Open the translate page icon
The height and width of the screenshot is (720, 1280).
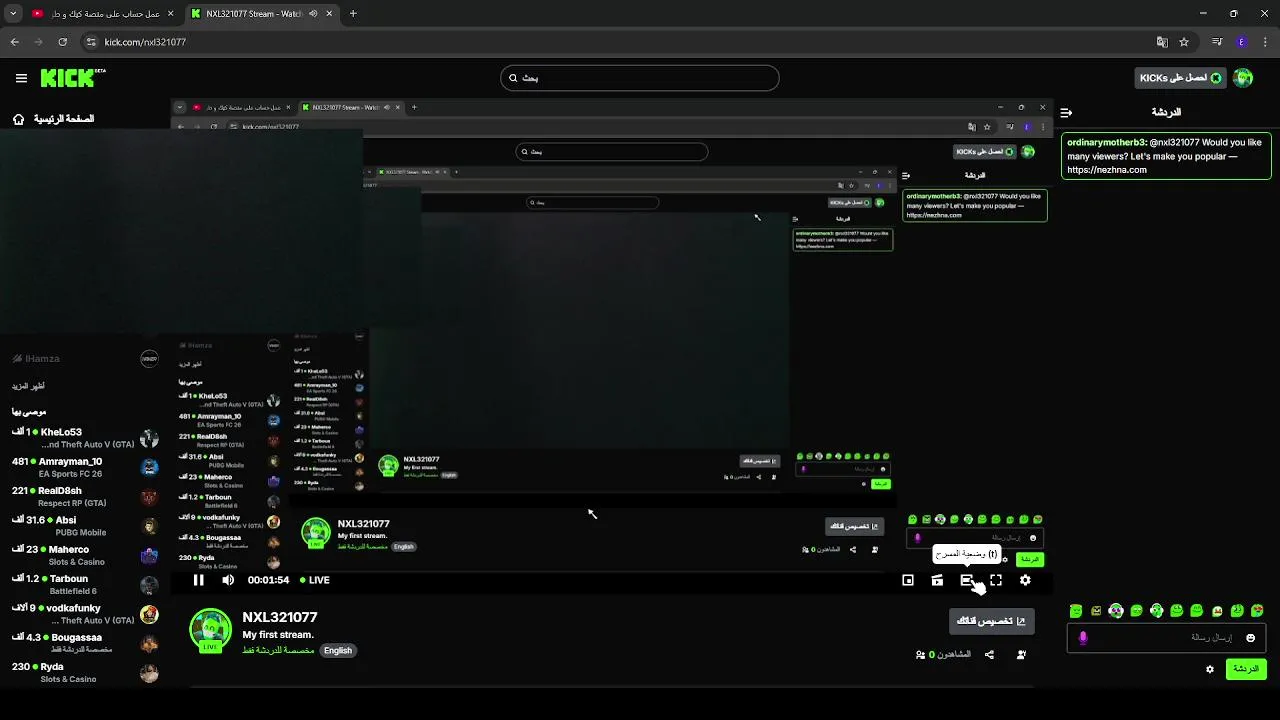[1162, 42]
